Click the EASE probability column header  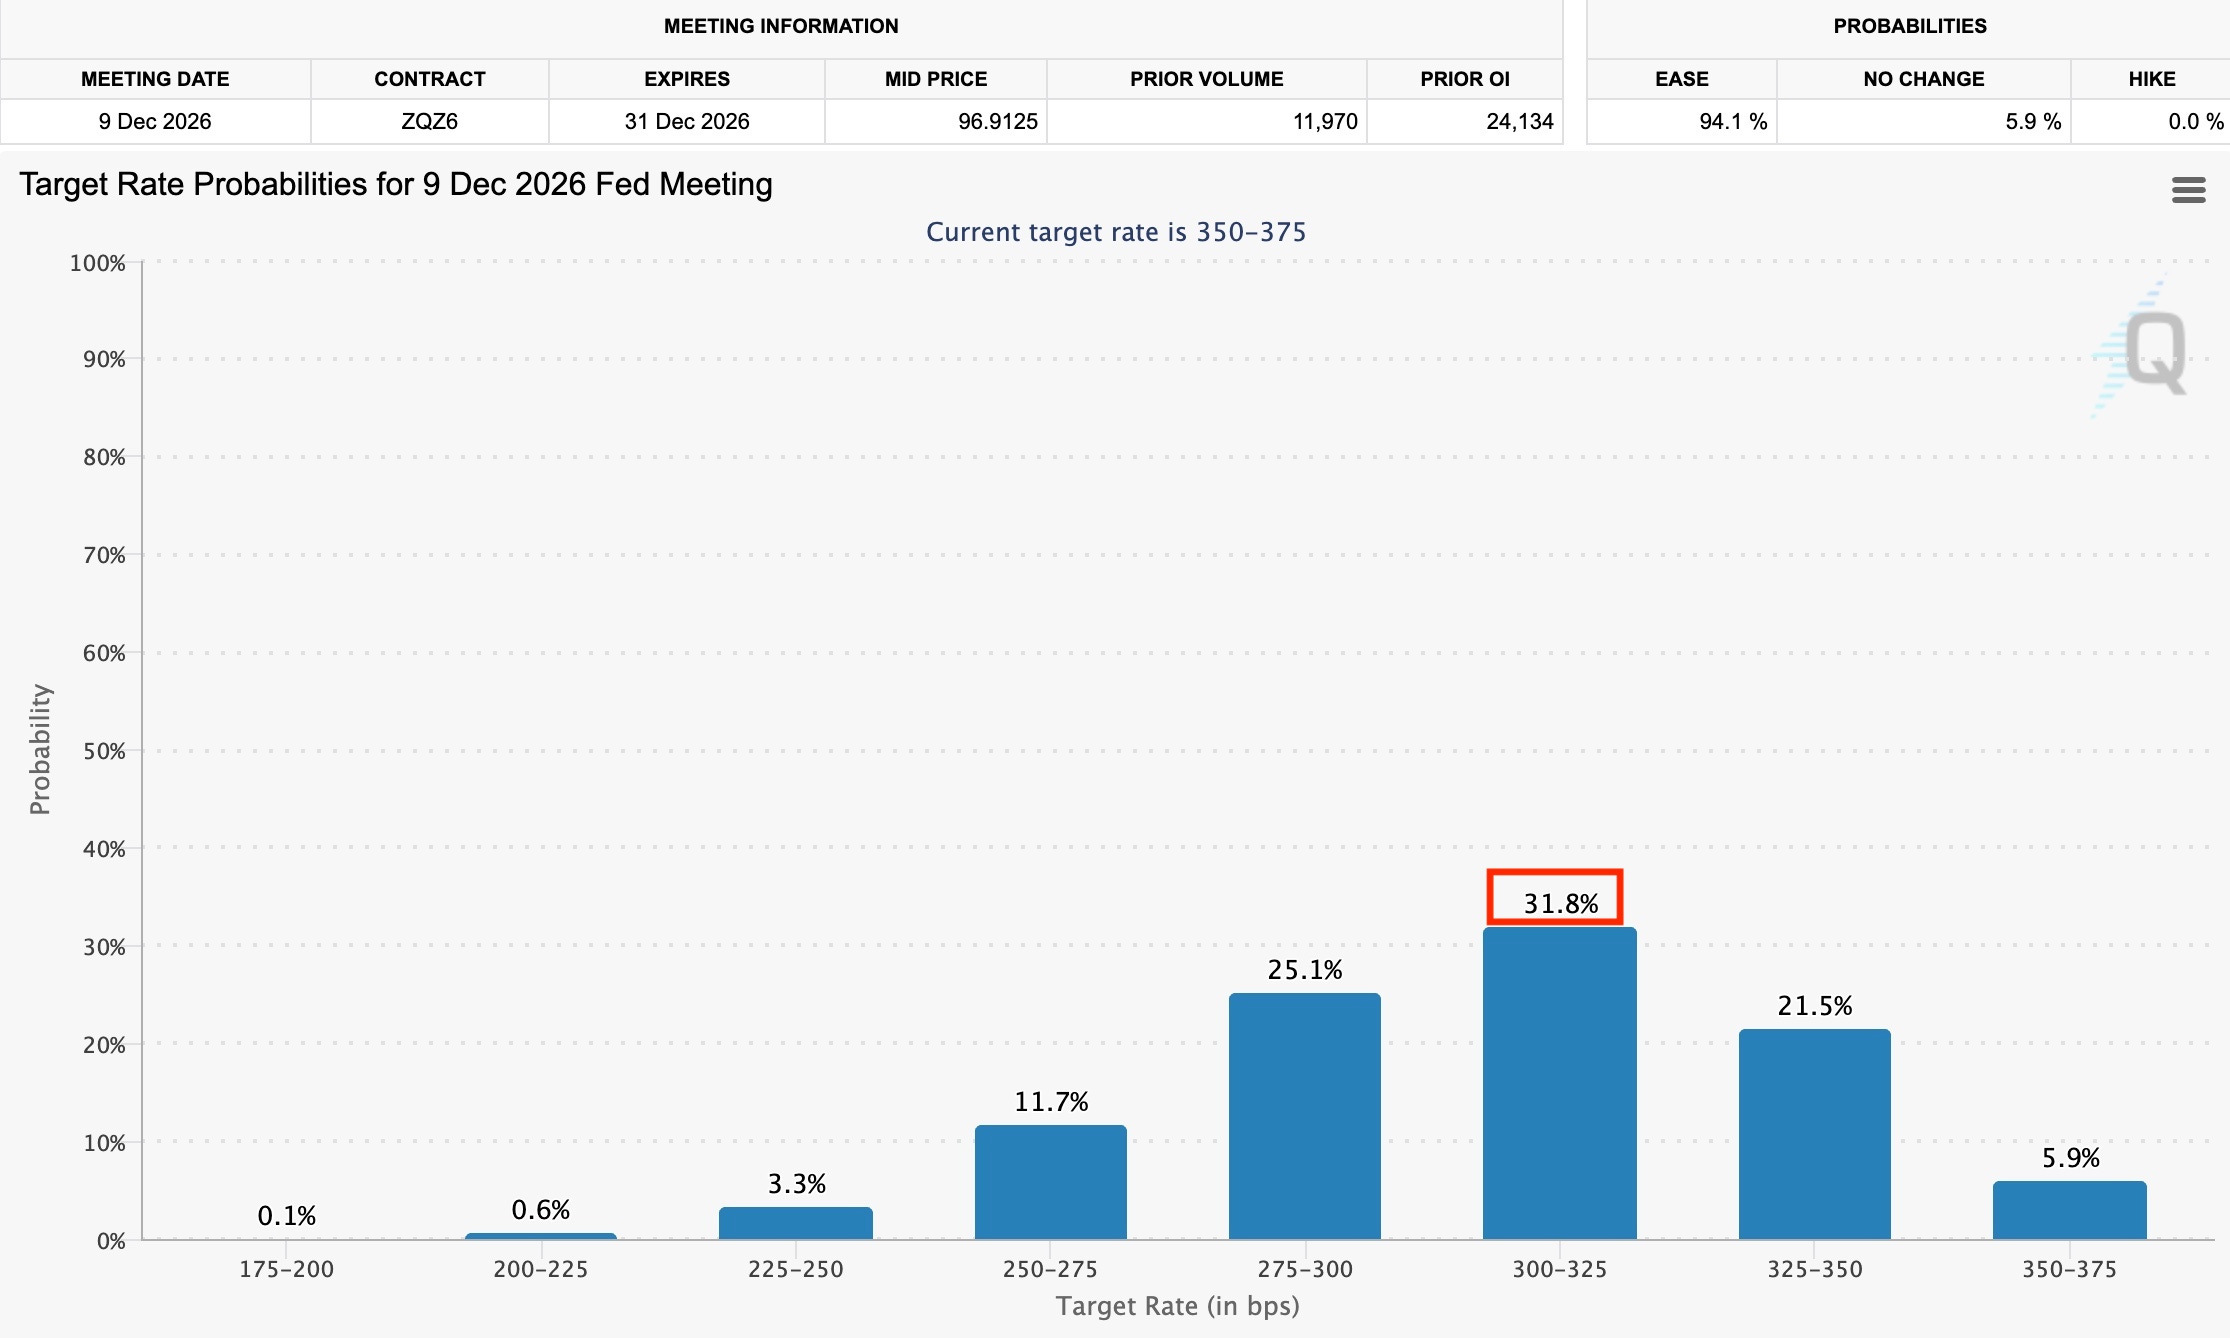tap(1681, 79)
